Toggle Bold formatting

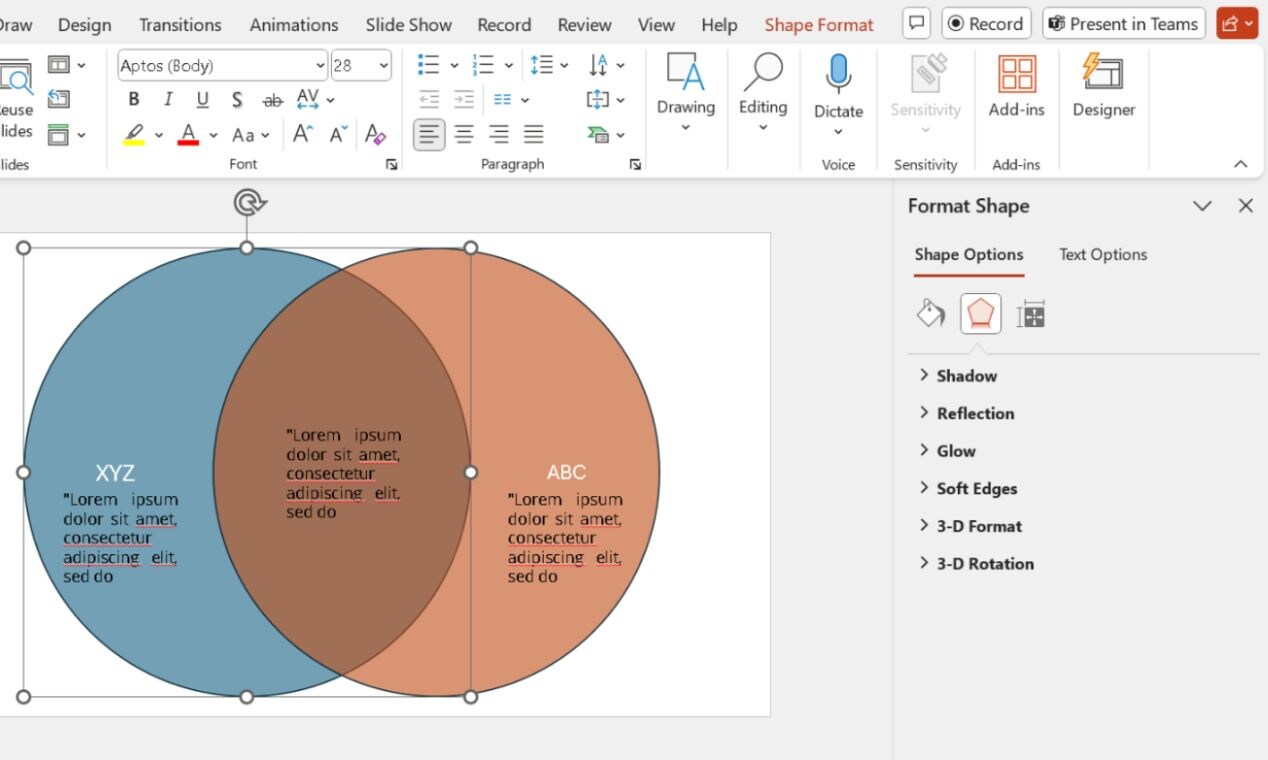tap(134, 99)
